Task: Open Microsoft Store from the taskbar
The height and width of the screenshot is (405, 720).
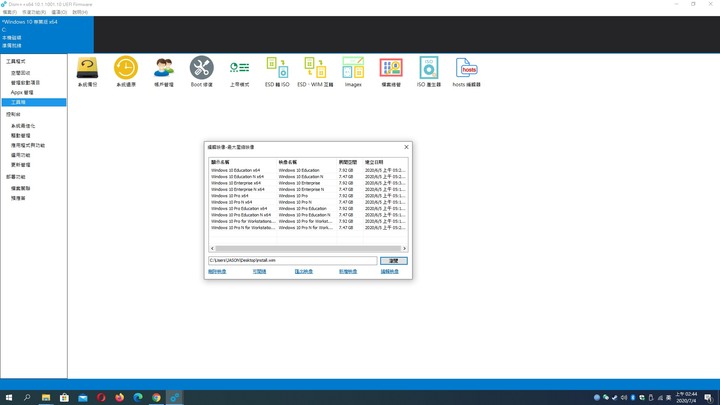Action: pyautogui.click(x=64, y=398)
